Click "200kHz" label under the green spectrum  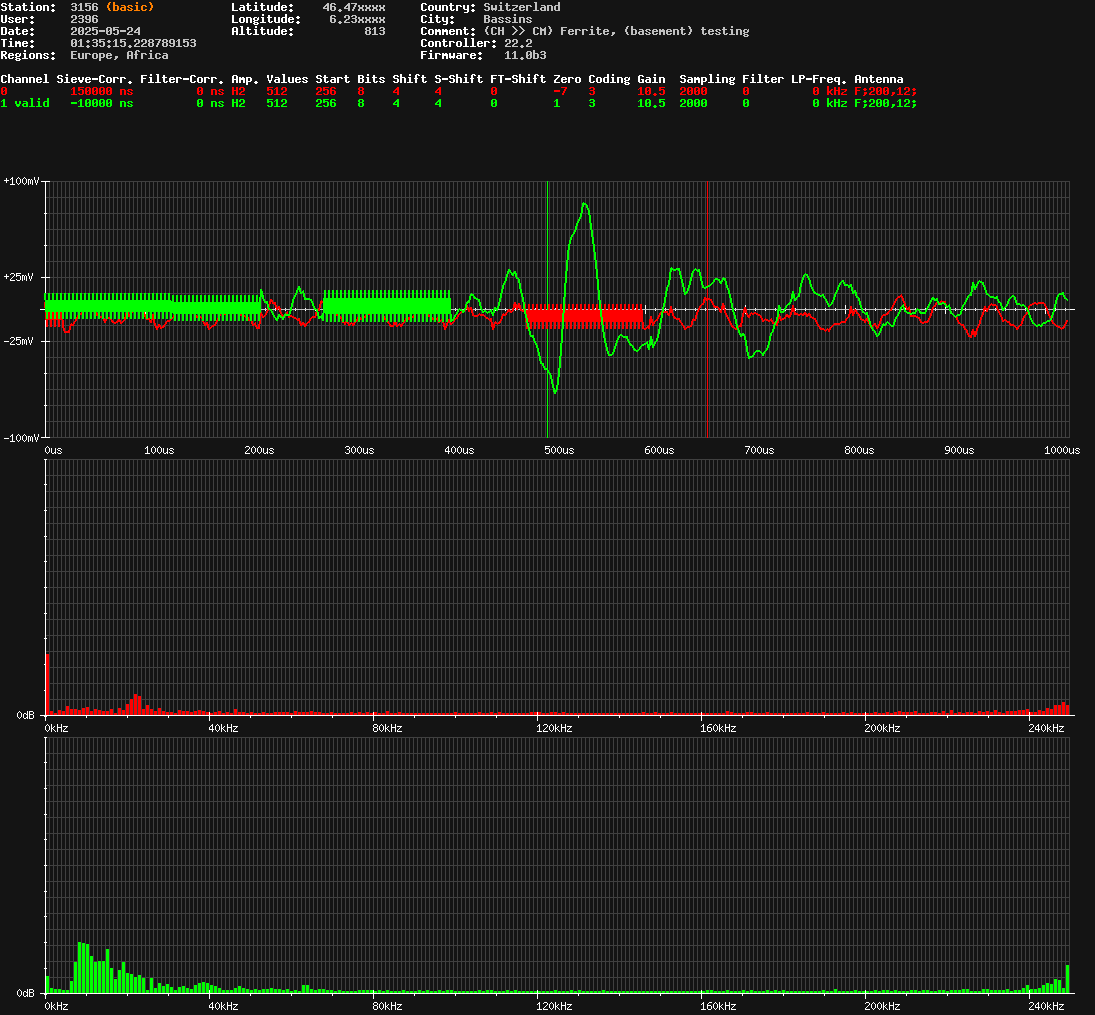click(883, 1007)
